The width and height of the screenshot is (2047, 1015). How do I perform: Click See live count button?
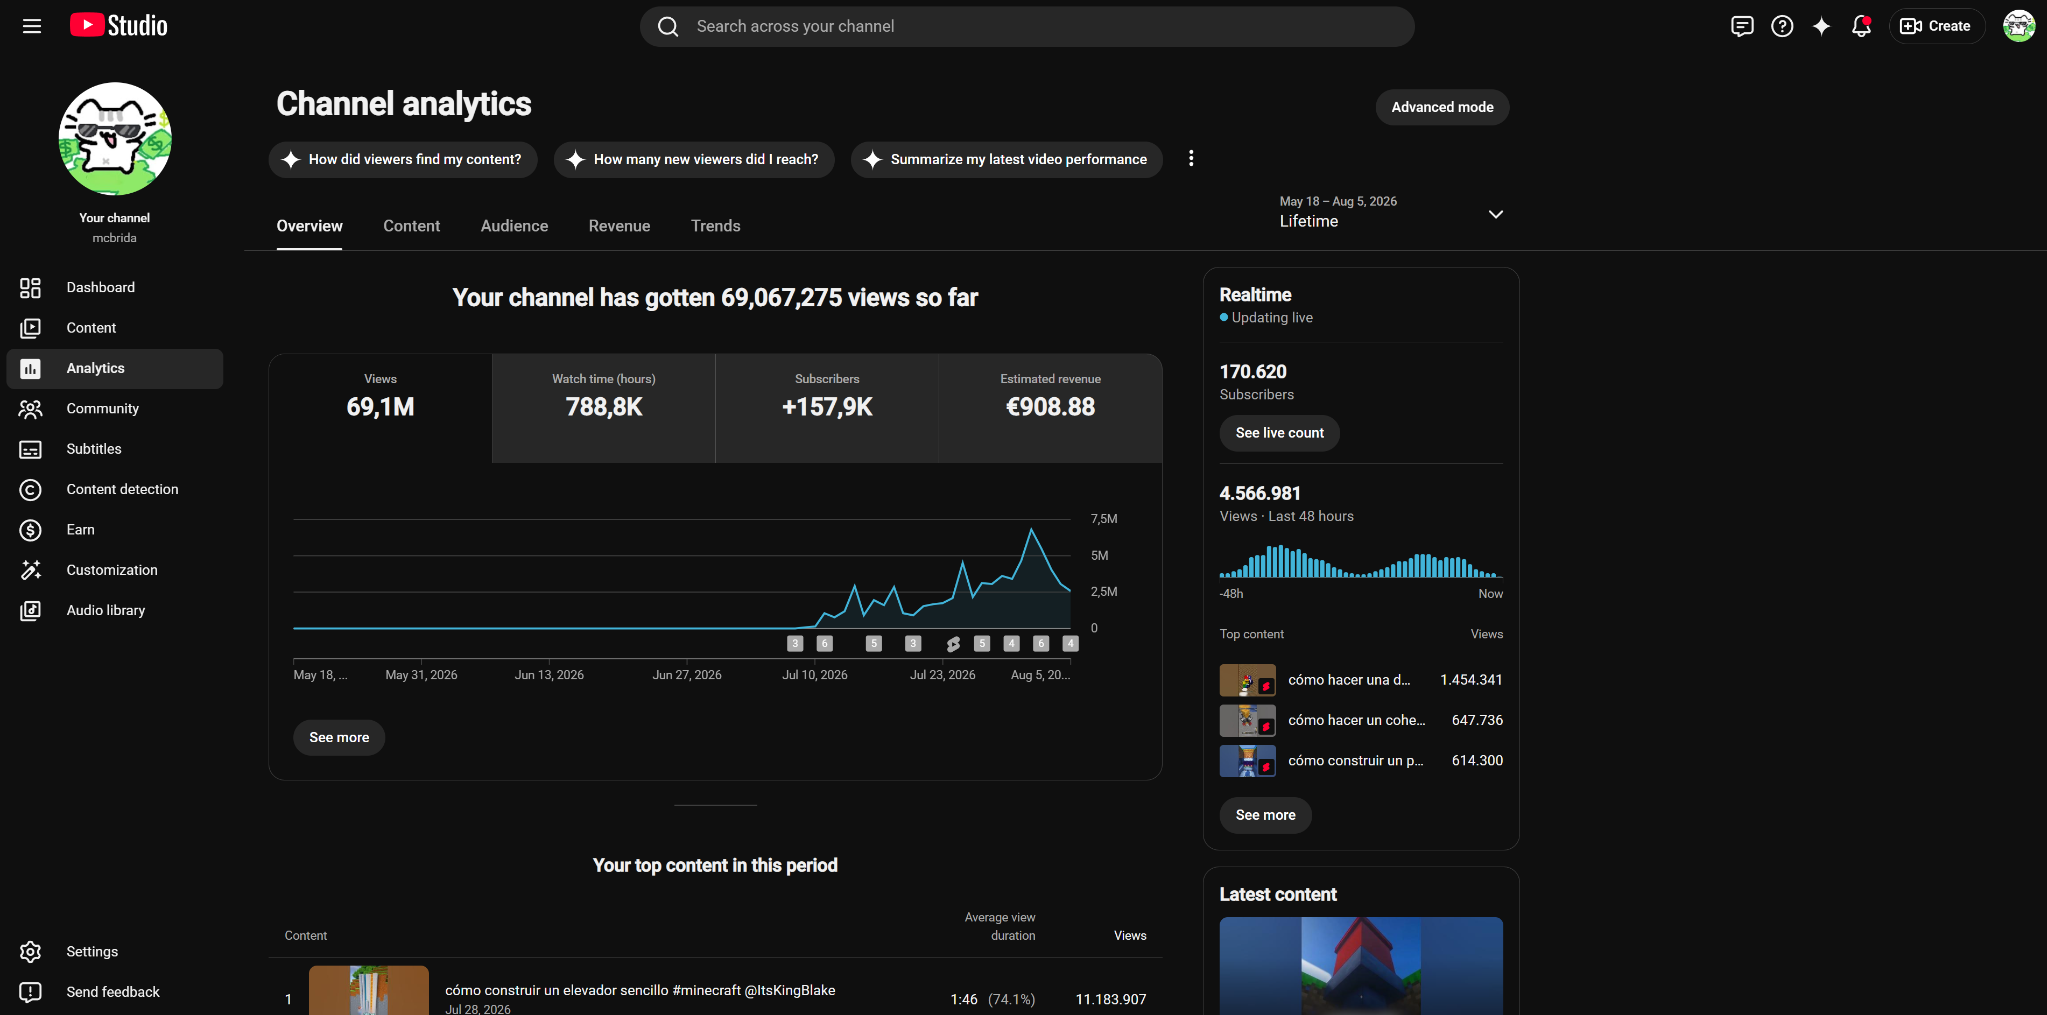[x=1280, y=433]
